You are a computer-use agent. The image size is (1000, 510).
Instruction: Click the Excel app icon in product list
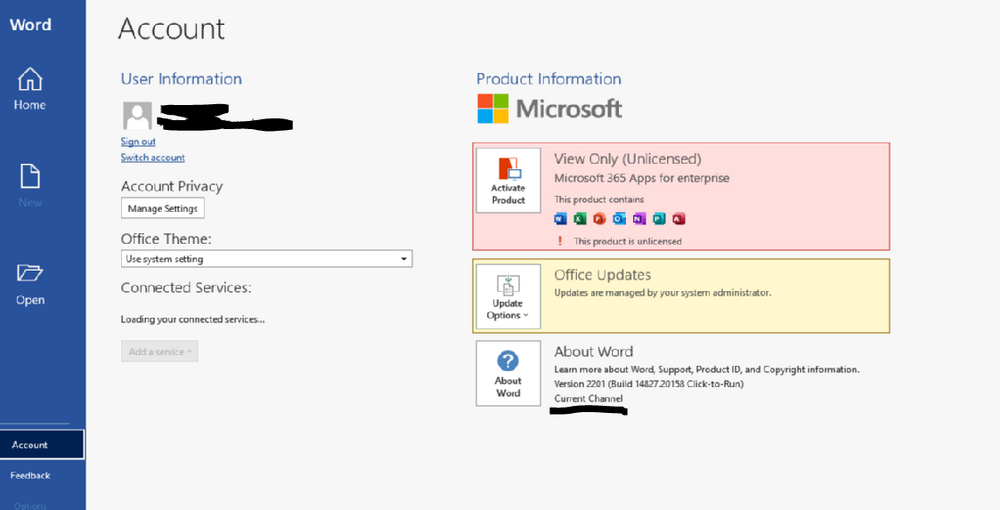click(580, 219)
